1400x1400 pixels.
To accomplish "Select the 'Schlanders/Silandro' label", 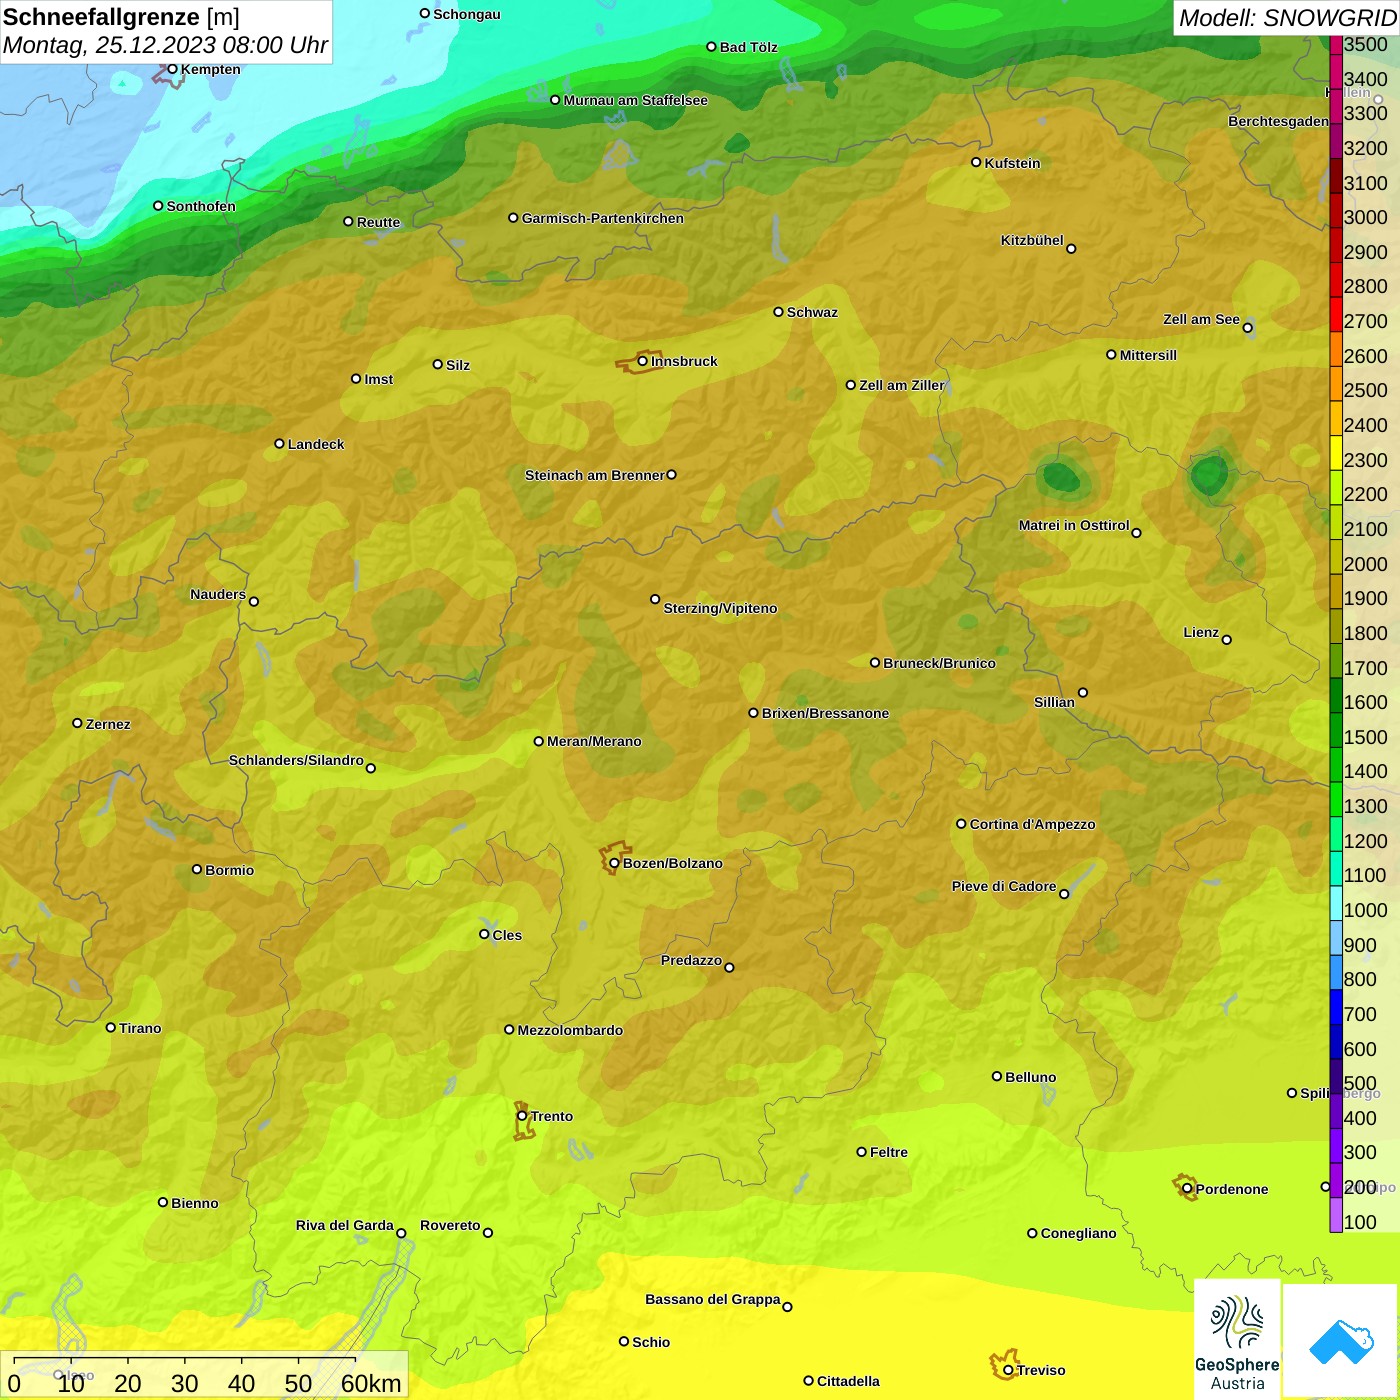I will click(296, 760).
